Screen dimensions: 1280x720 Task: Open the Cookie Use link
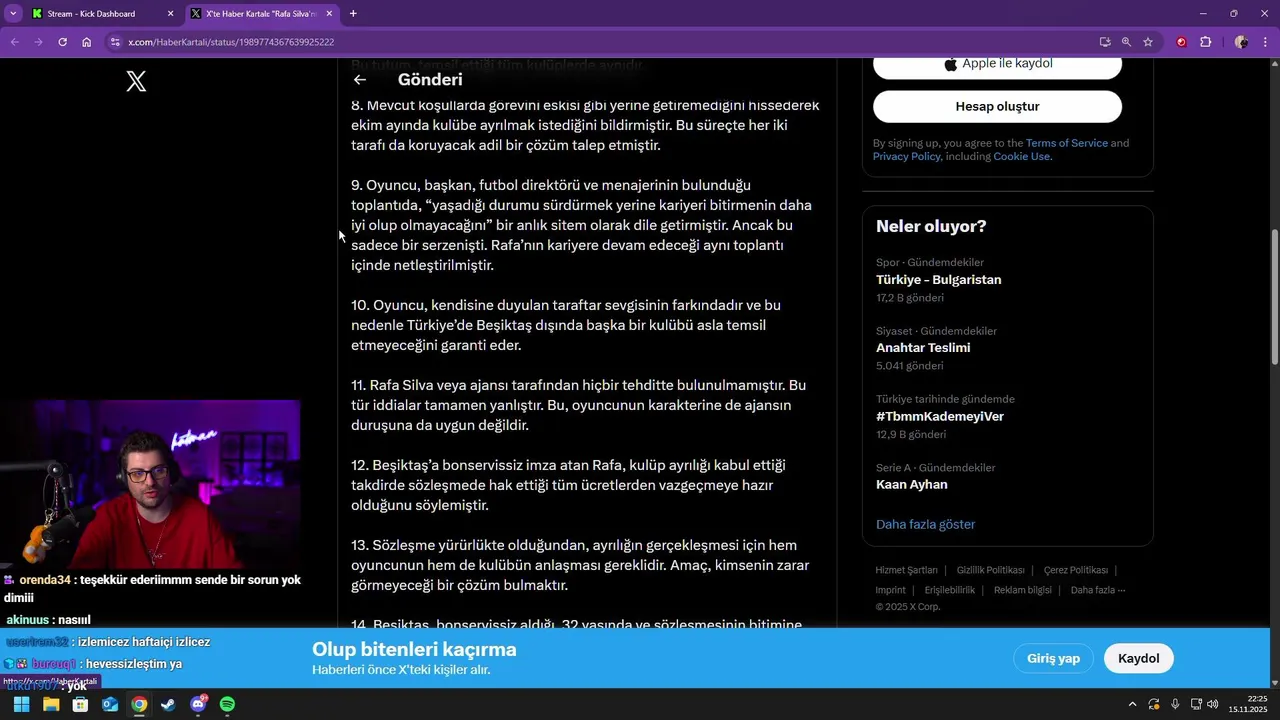click(1021, 156)
